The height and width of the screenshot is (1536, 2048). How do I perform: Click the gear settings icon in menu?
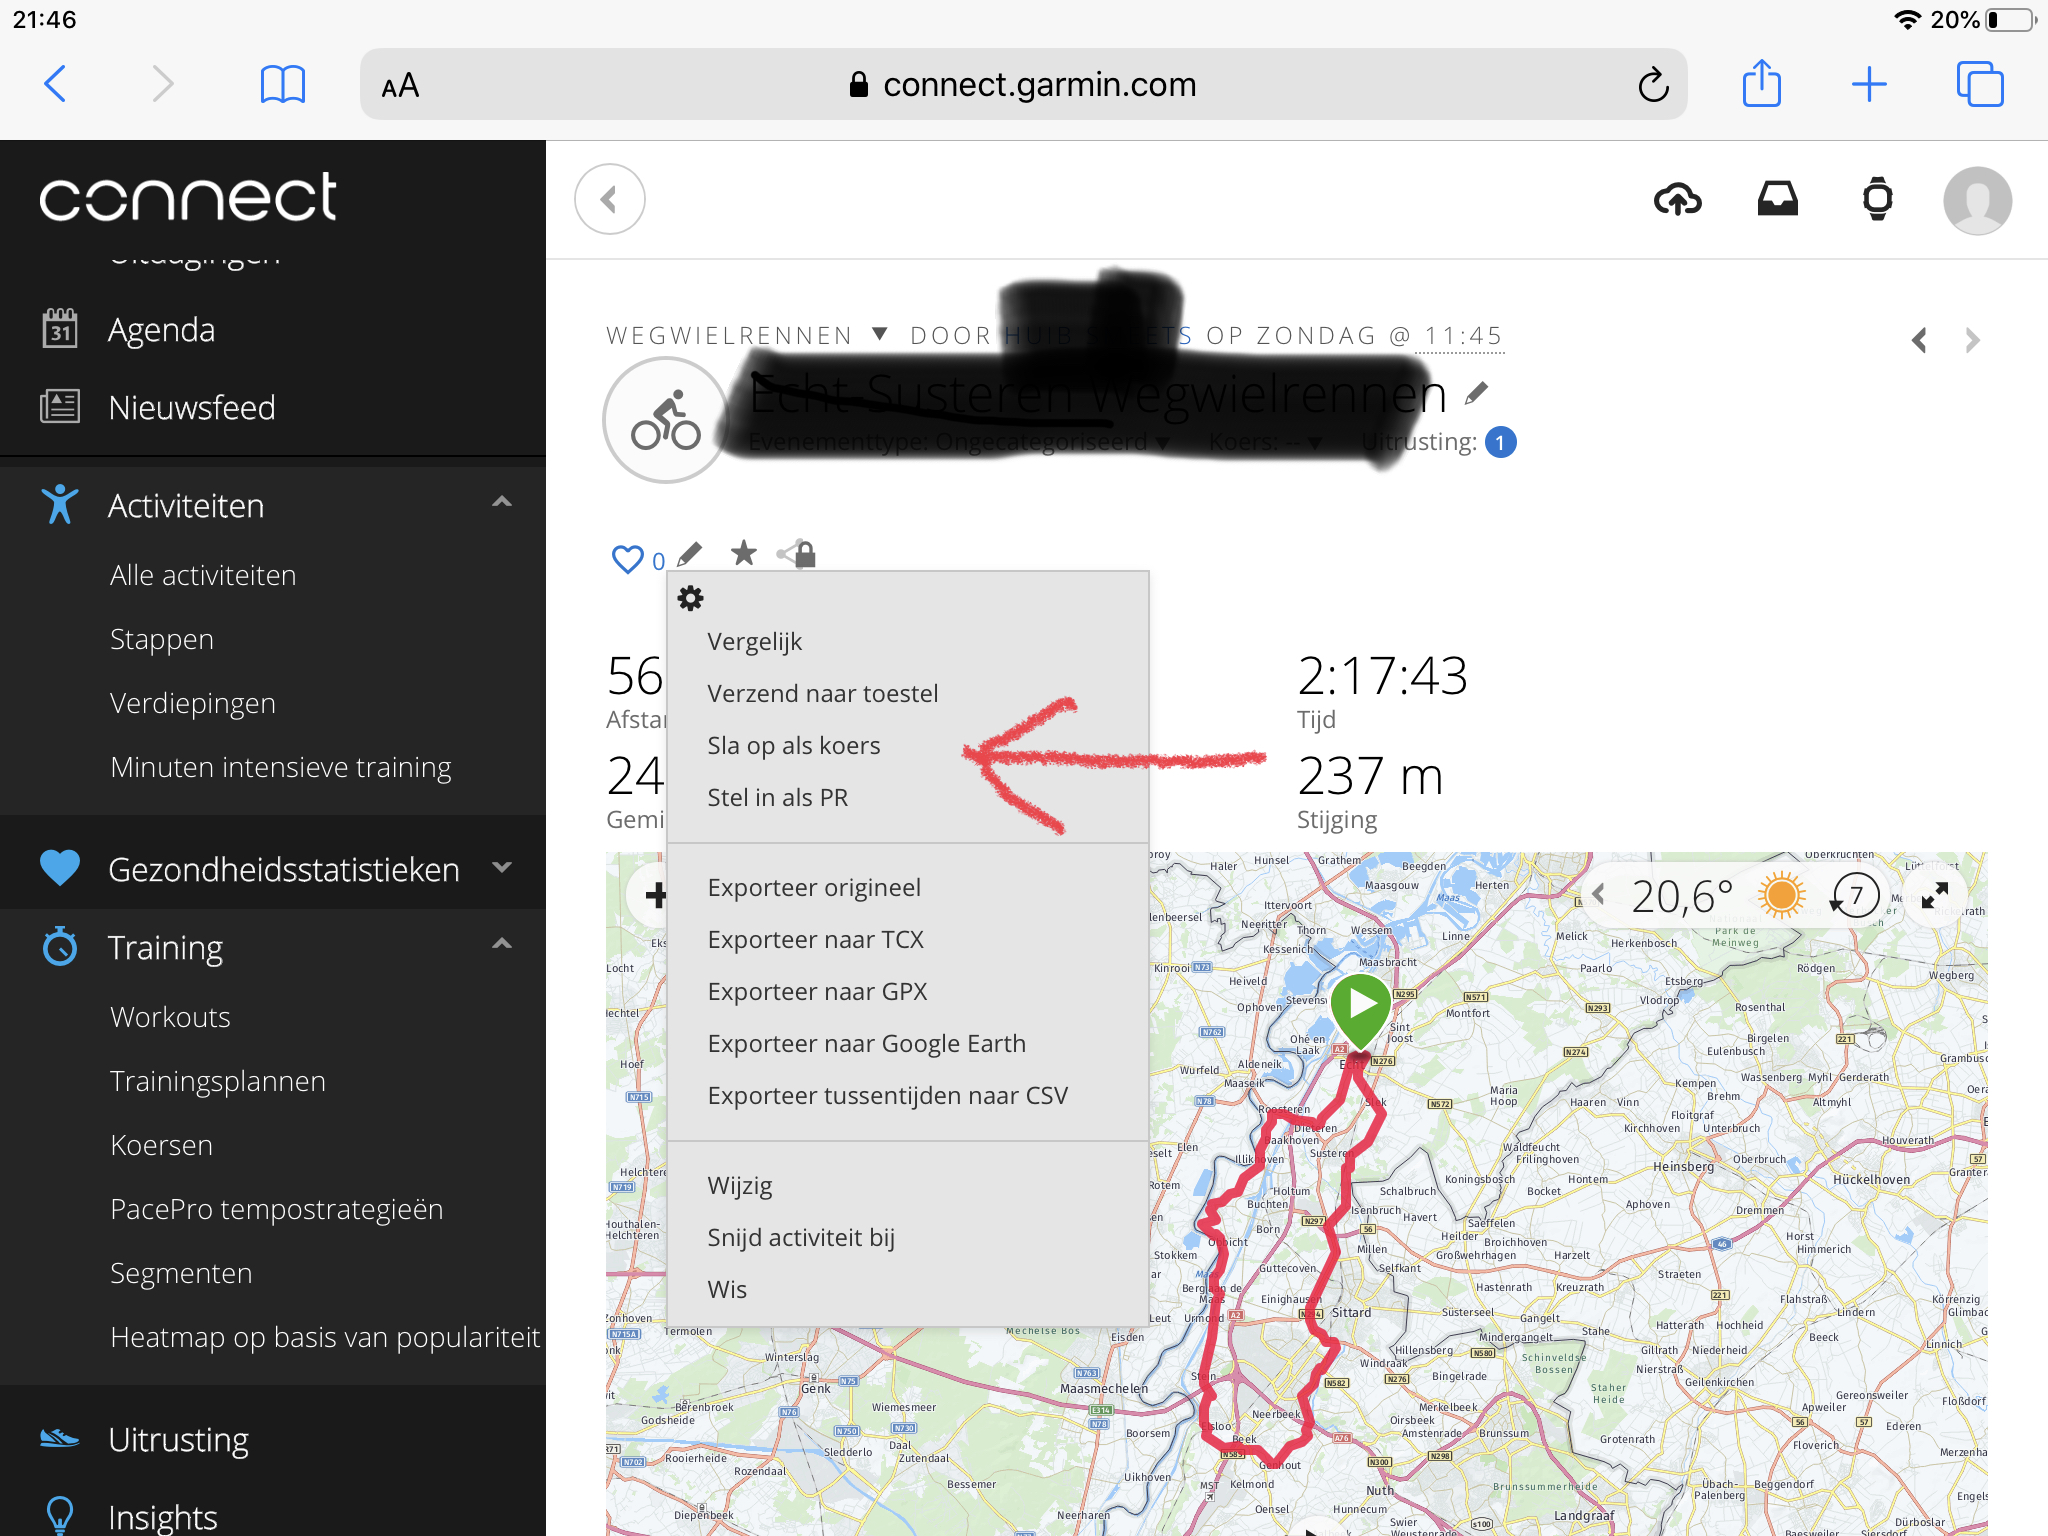(x=690, y=598)
